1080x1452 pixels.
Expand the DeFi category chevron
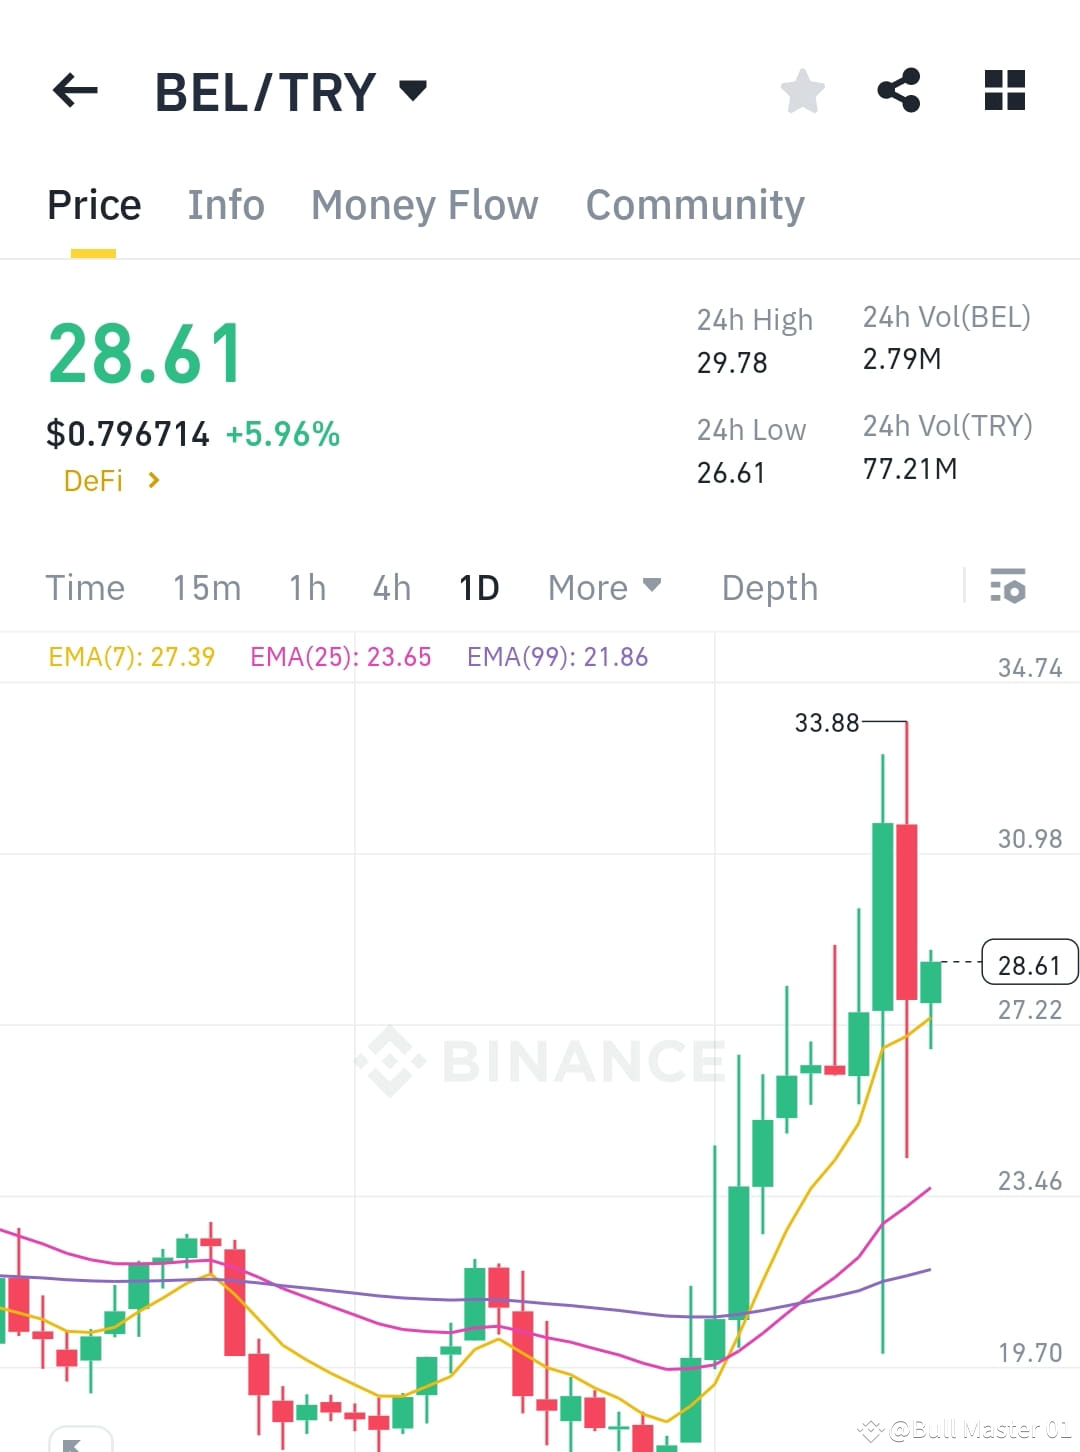pyautogui.click(x=154, y=480)
